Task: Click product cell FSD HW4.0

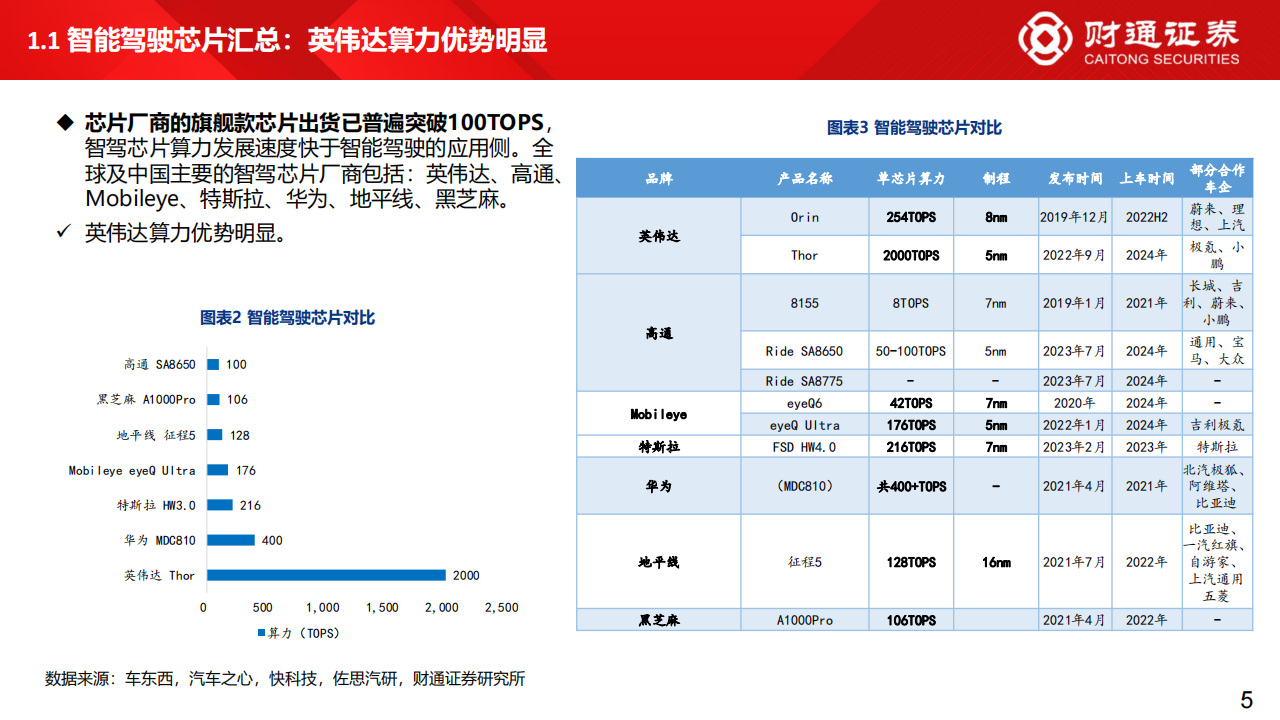Action: click(x=805, y=447)
